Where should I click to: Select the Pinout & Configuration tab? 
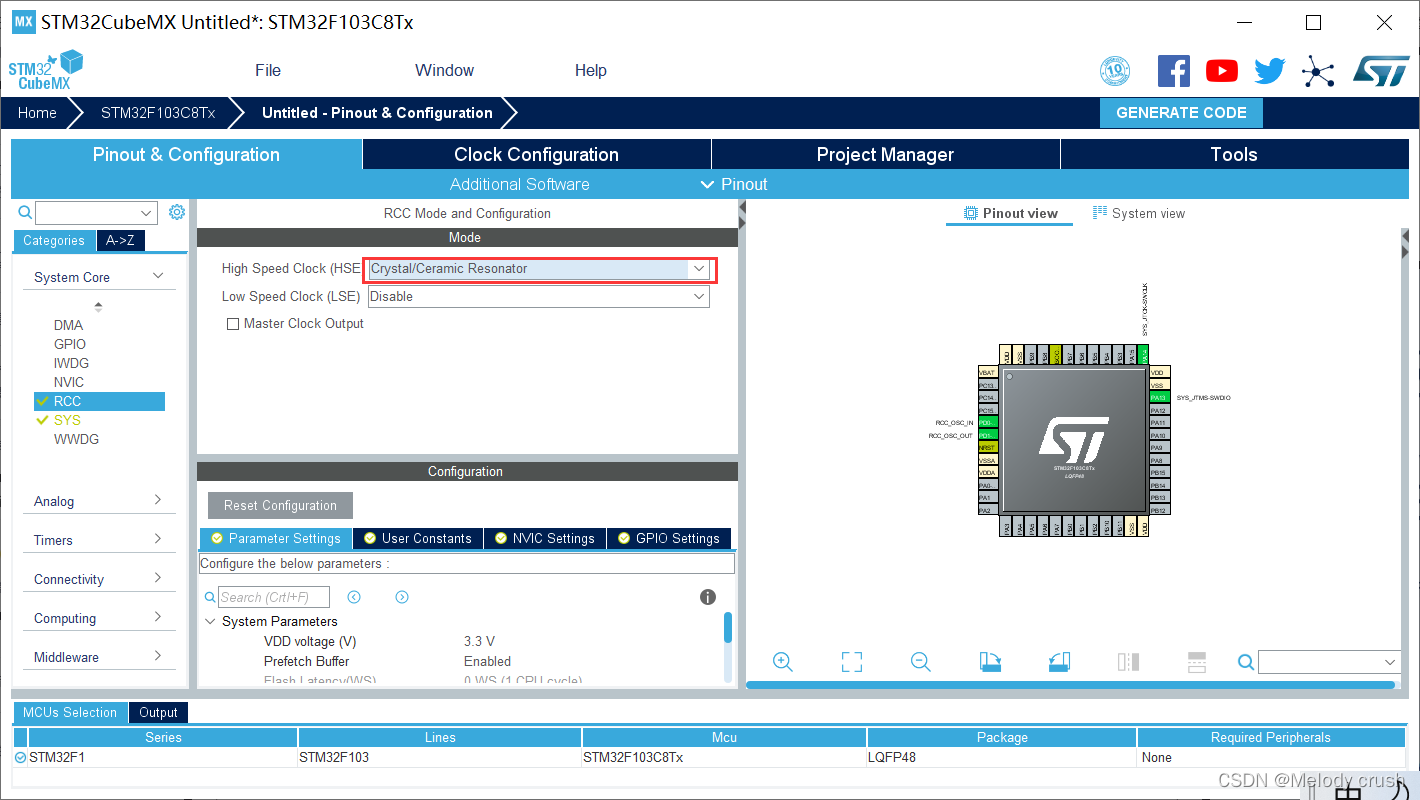pyautogui.click(x=186, y=154)
